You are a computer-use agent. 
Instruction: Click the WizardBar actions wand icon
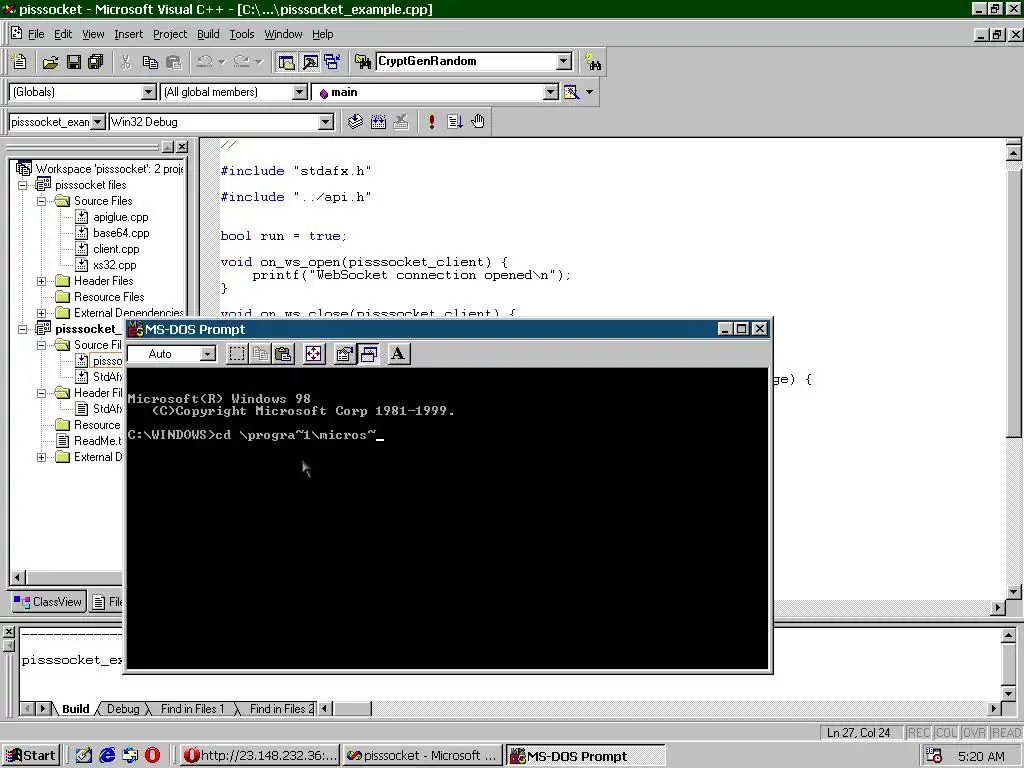coord(571,92)
